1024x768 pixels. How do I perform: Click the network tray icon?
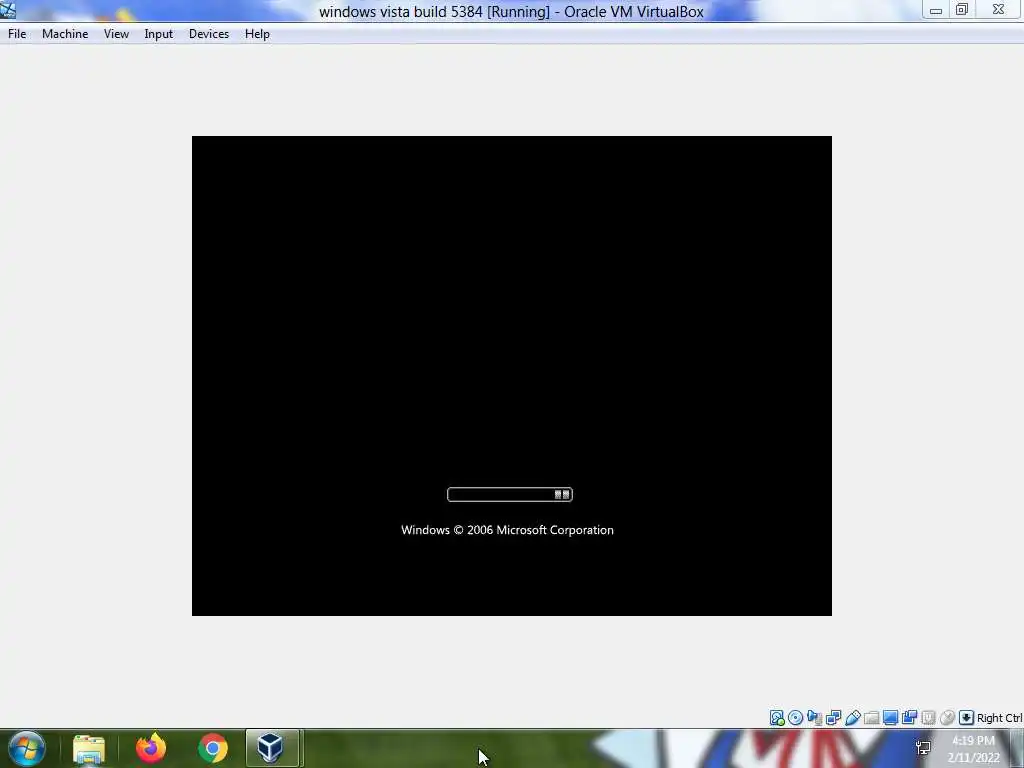923,748
